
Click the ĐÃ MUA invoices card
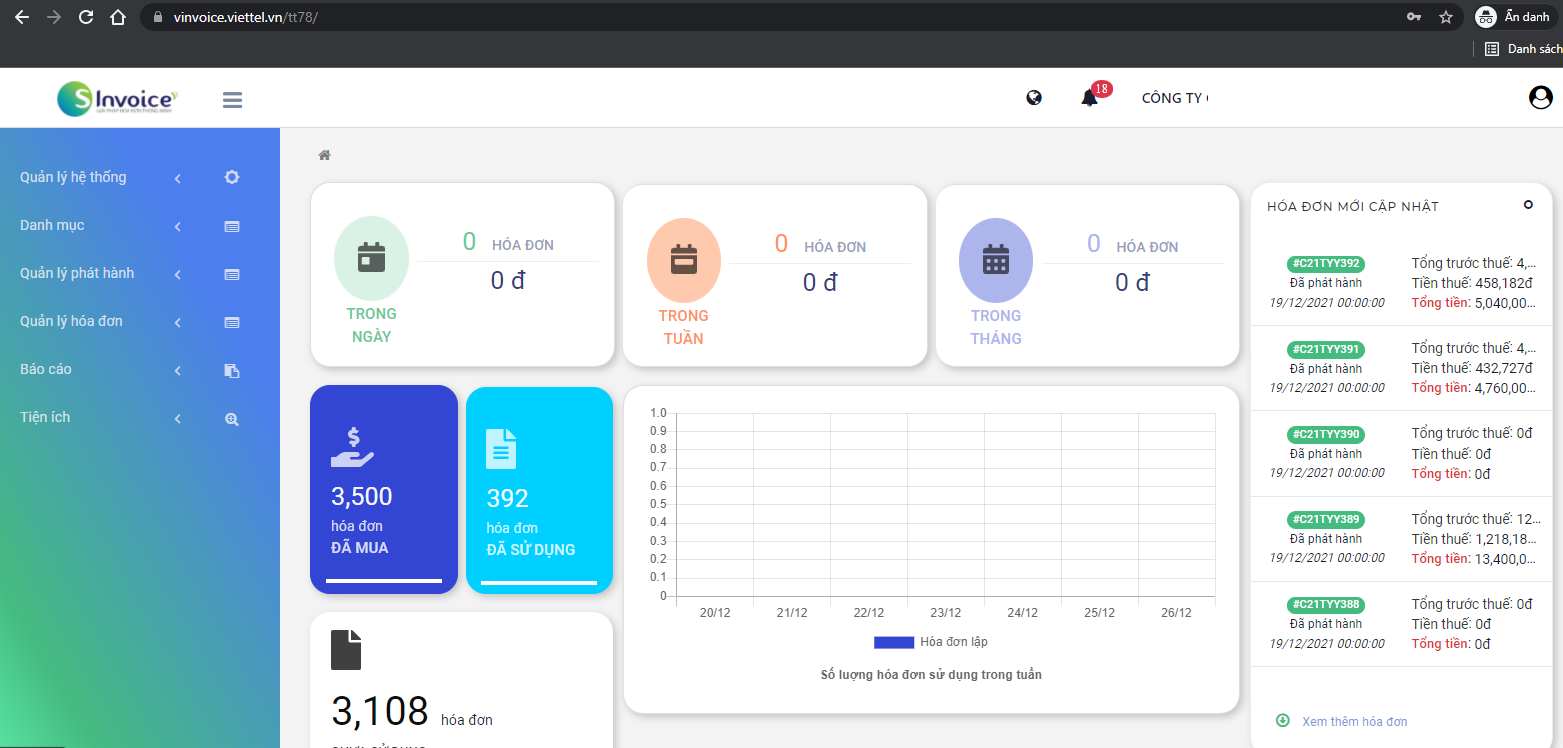[x=384, y=489]
